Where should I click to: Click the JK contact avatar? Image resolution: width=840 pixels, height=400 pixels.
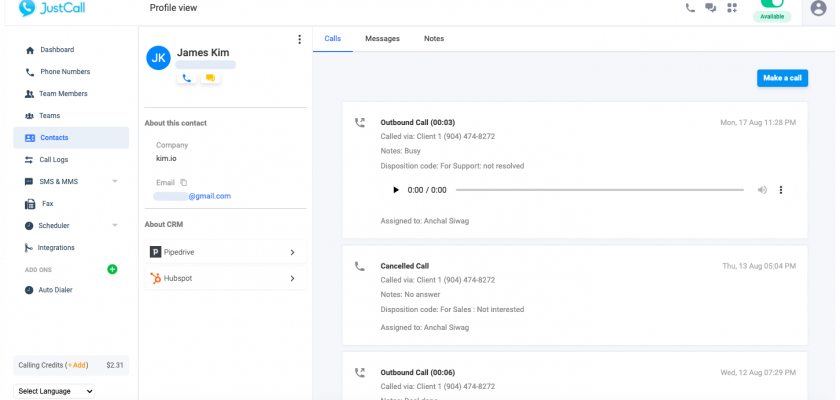(x=159, y=58)
